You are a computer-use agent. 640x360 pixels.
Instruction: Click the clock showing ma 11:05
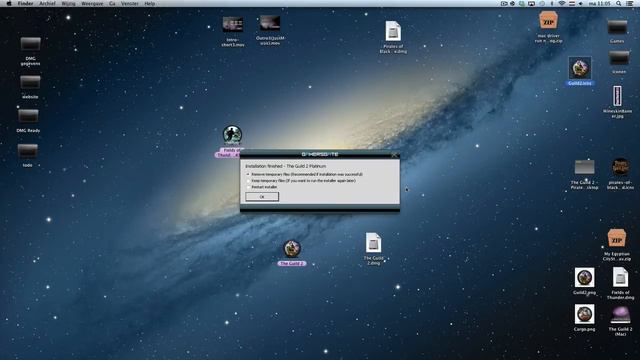click(600, 3)
